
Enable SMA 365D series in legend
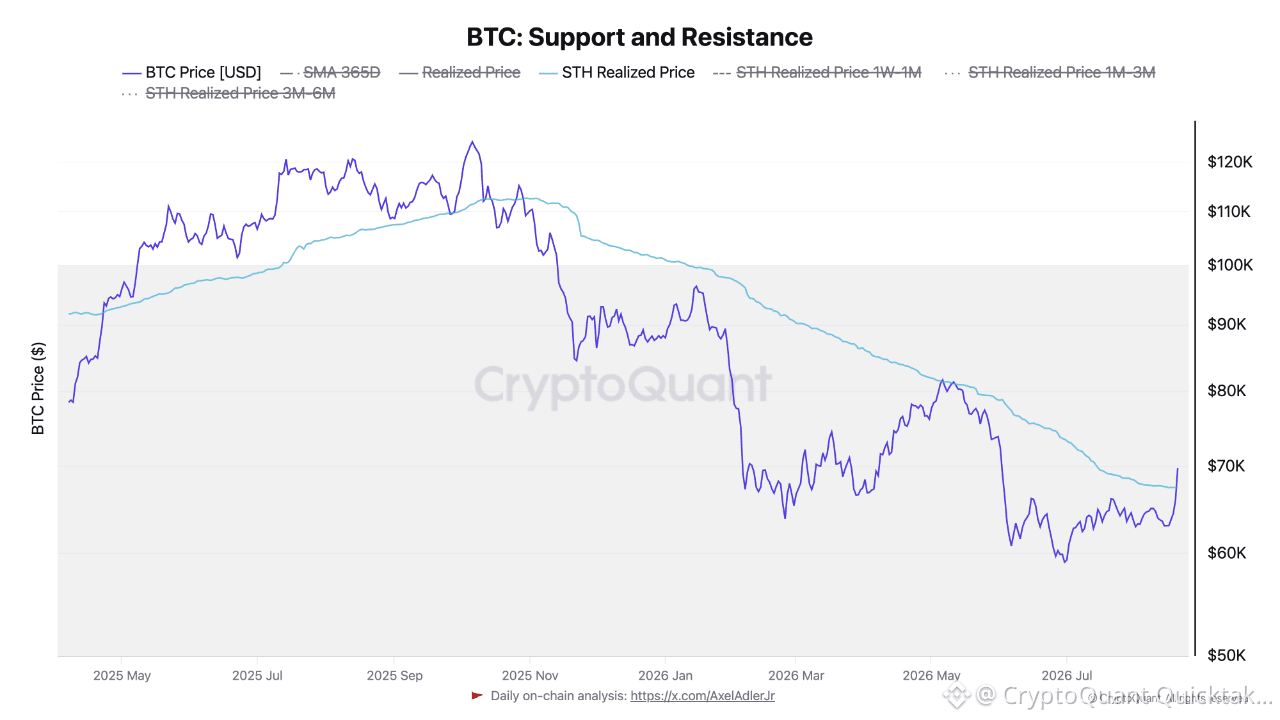pyautogui.click(x=330, y=72)
